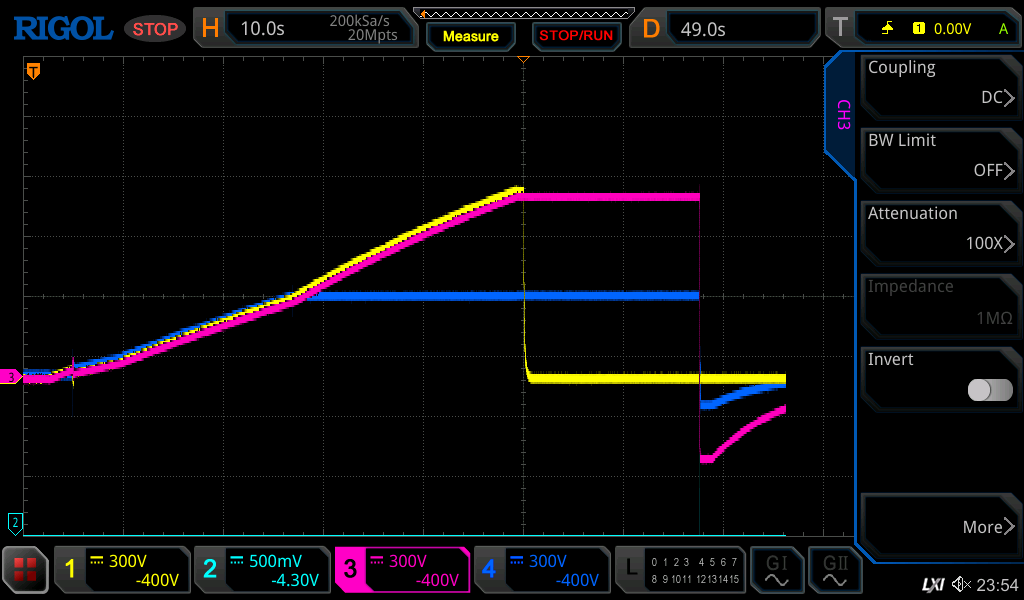Toggle channel 1 yellow 300V display
1024x600 pixels.
point(122,570)
